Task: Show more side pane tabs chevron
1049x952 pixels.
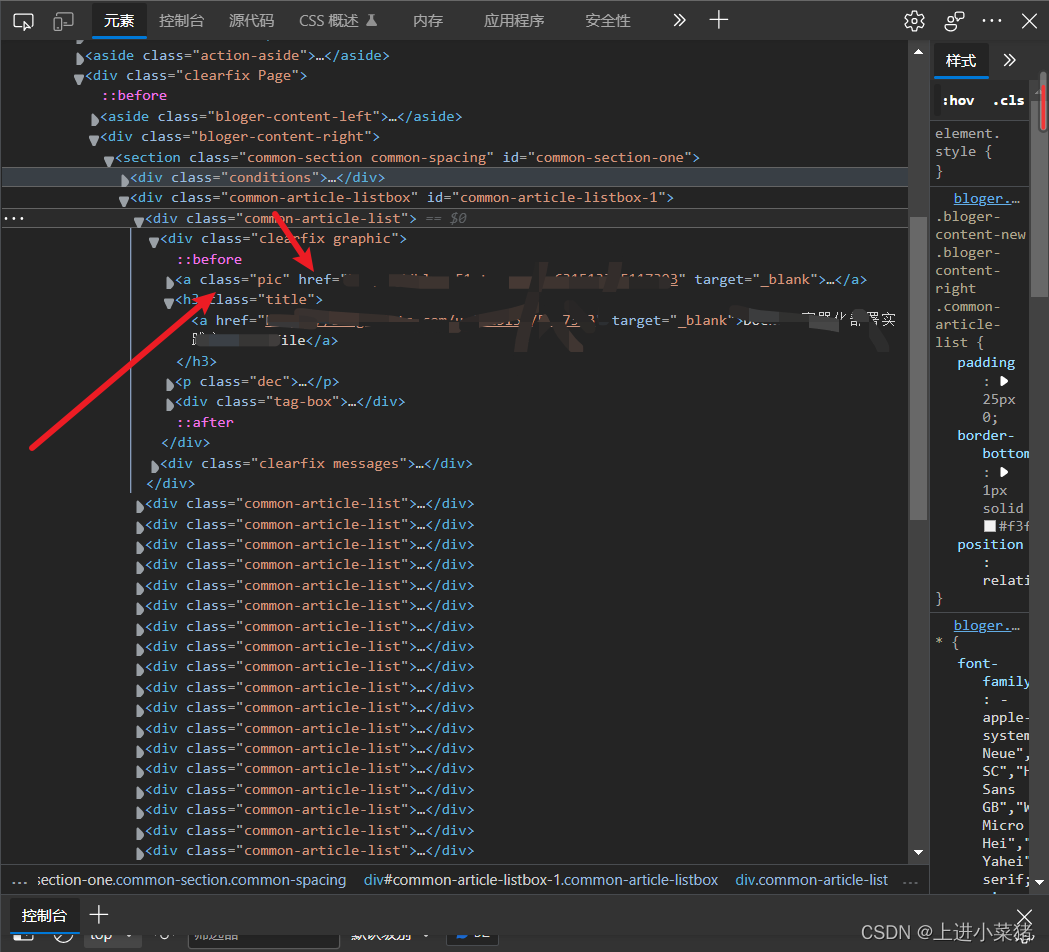Action: coord(1010,60)
